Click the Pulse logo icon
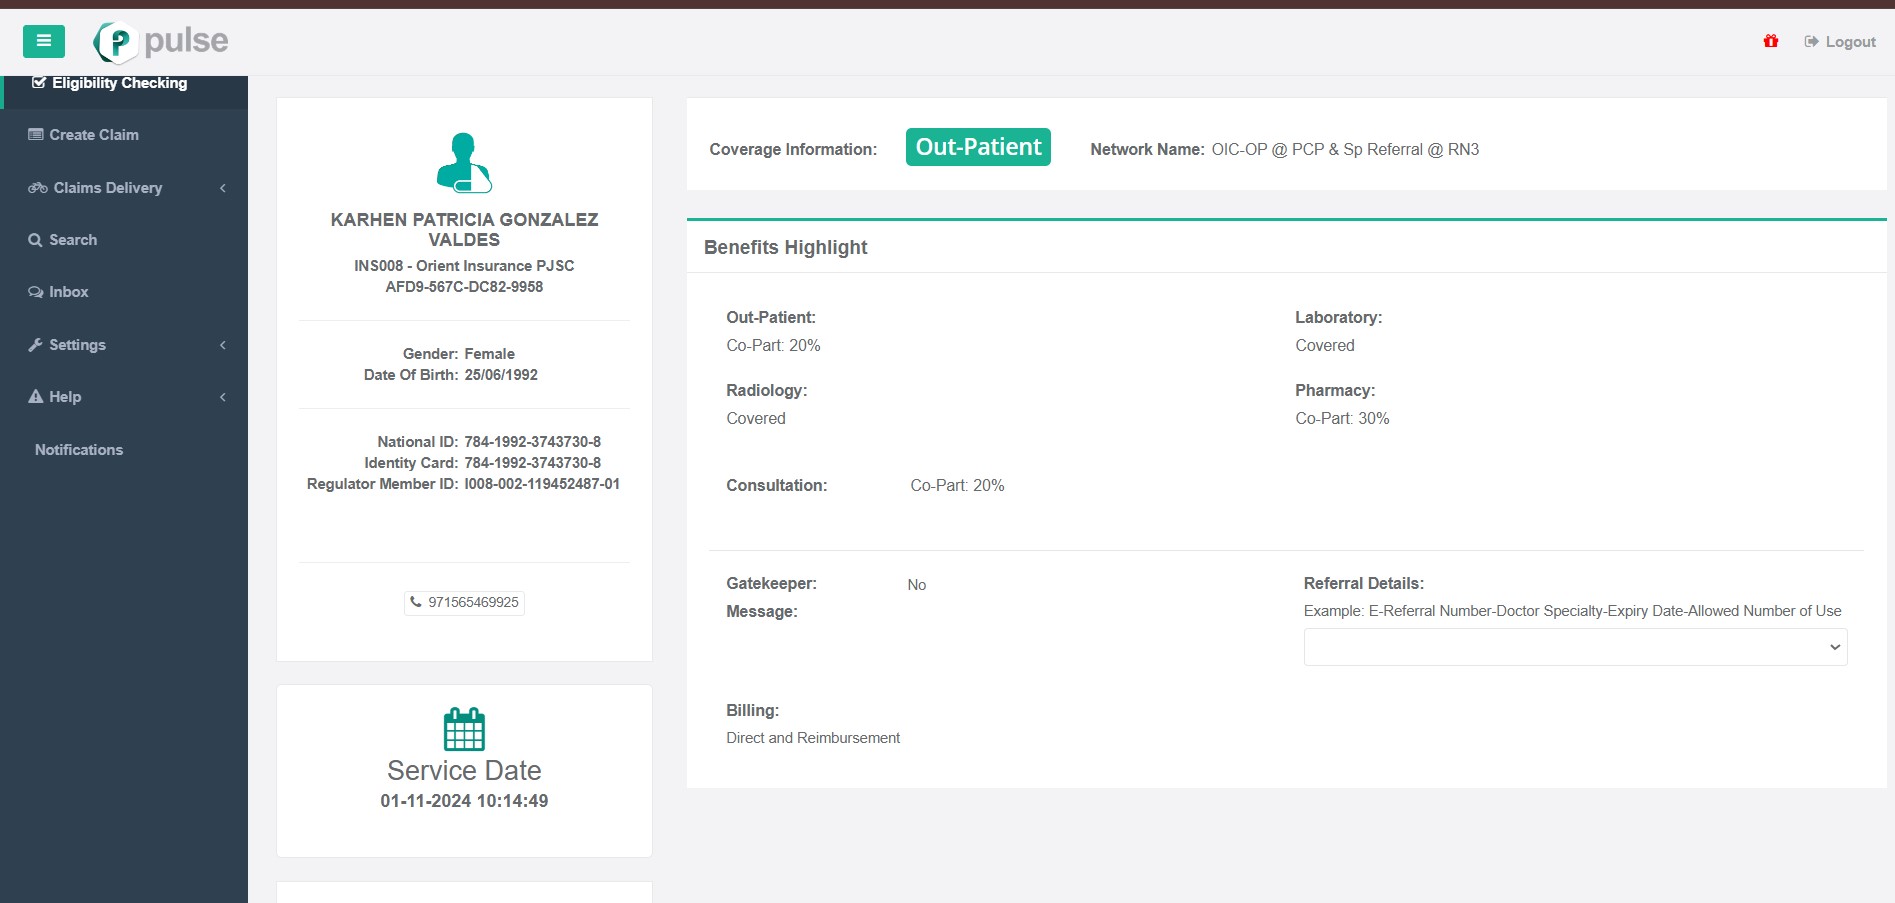The height and width of the screenshot is (903, 1895). click(116, 42)
